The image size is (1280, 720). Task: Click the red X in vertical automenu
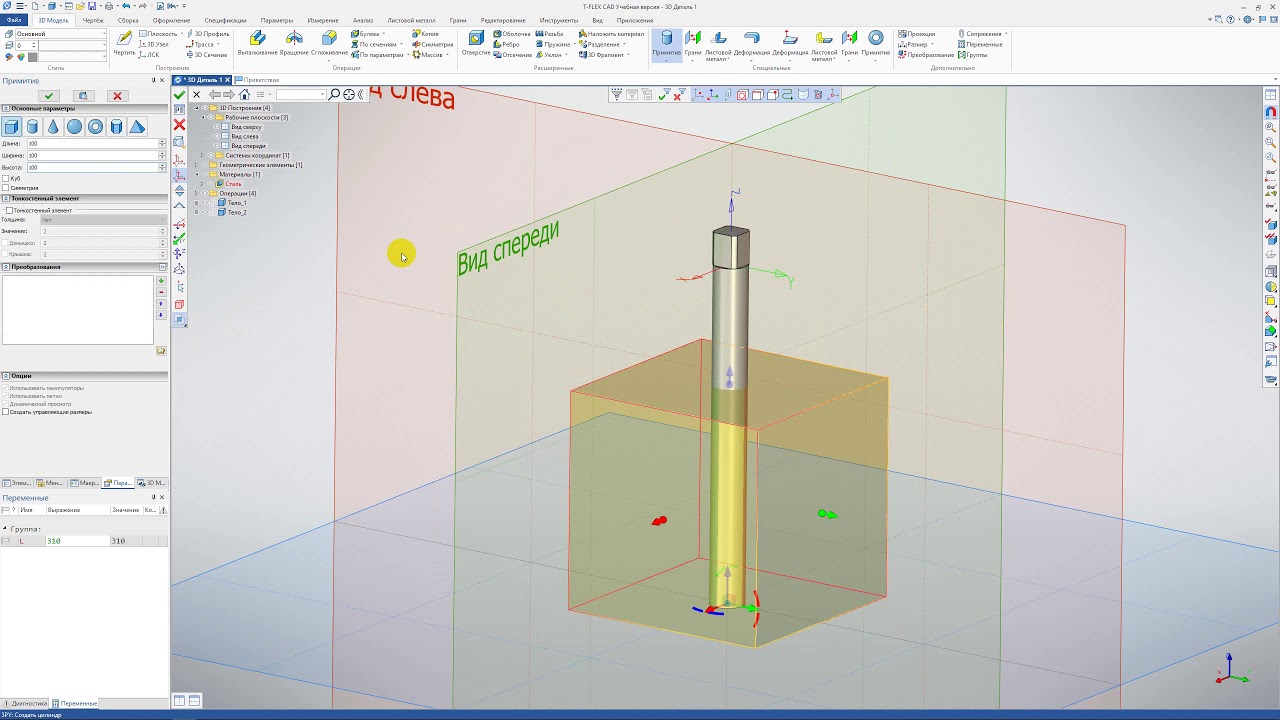click(179, 125)
